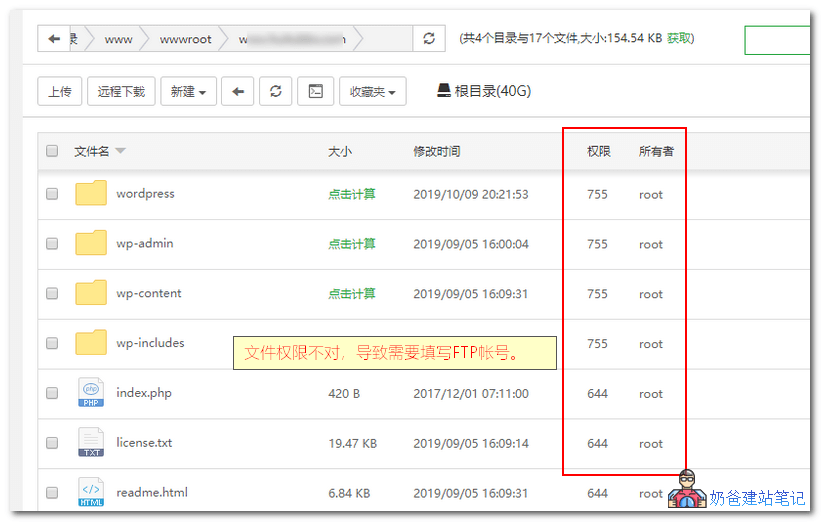Click the 获取 size link
This screenshot has height=522, width=821.
(x=679, y=39)
